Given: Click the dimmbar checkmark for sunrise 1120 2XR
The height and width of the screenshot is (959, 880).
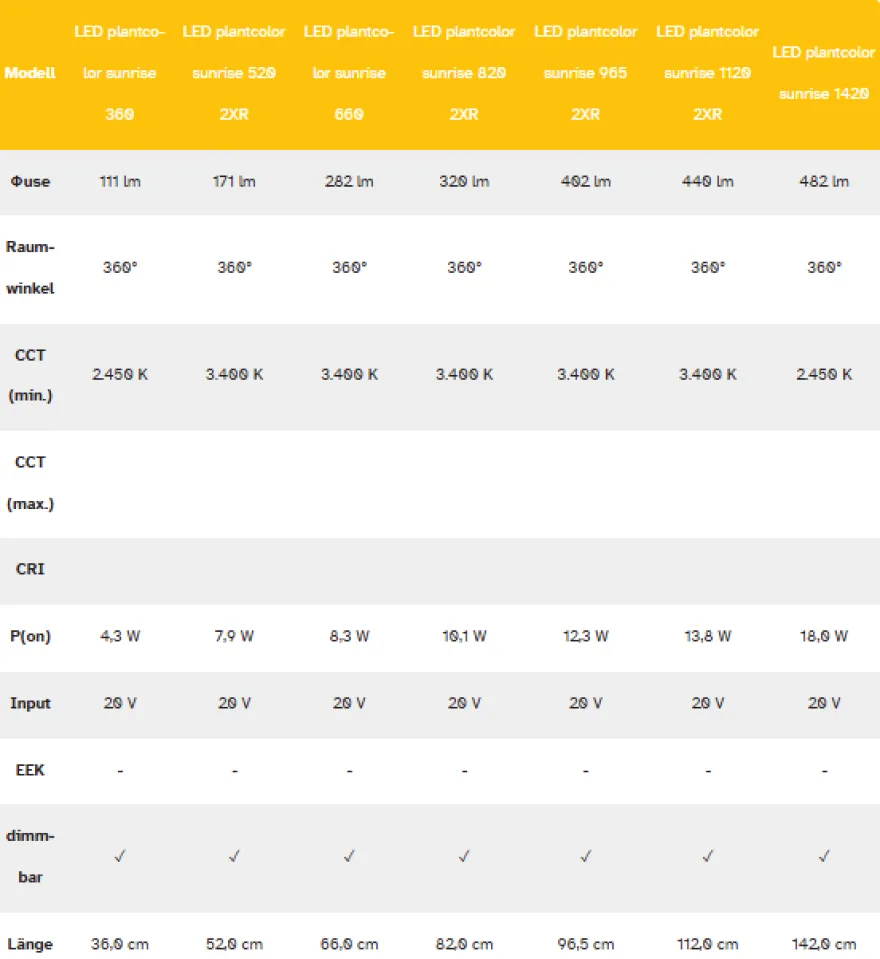Looking at the screenshot, I should 708,856.
